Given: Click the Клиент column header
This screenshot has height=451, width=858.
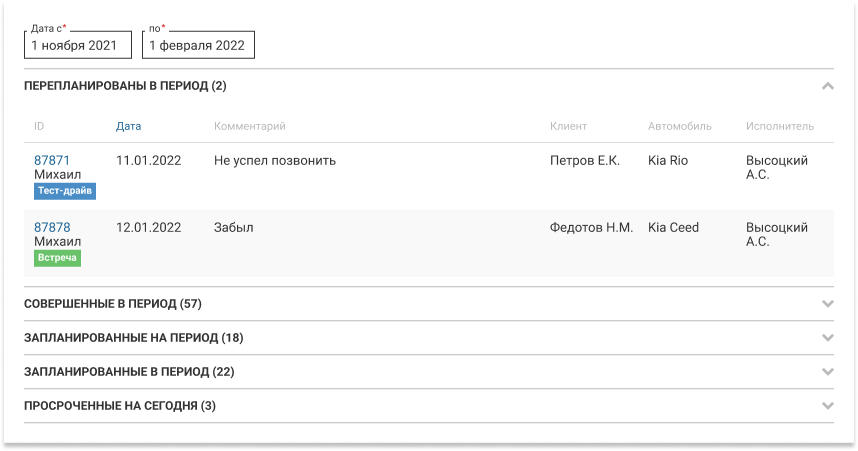Looking at the screenshot, I should [x=568, y=126].
